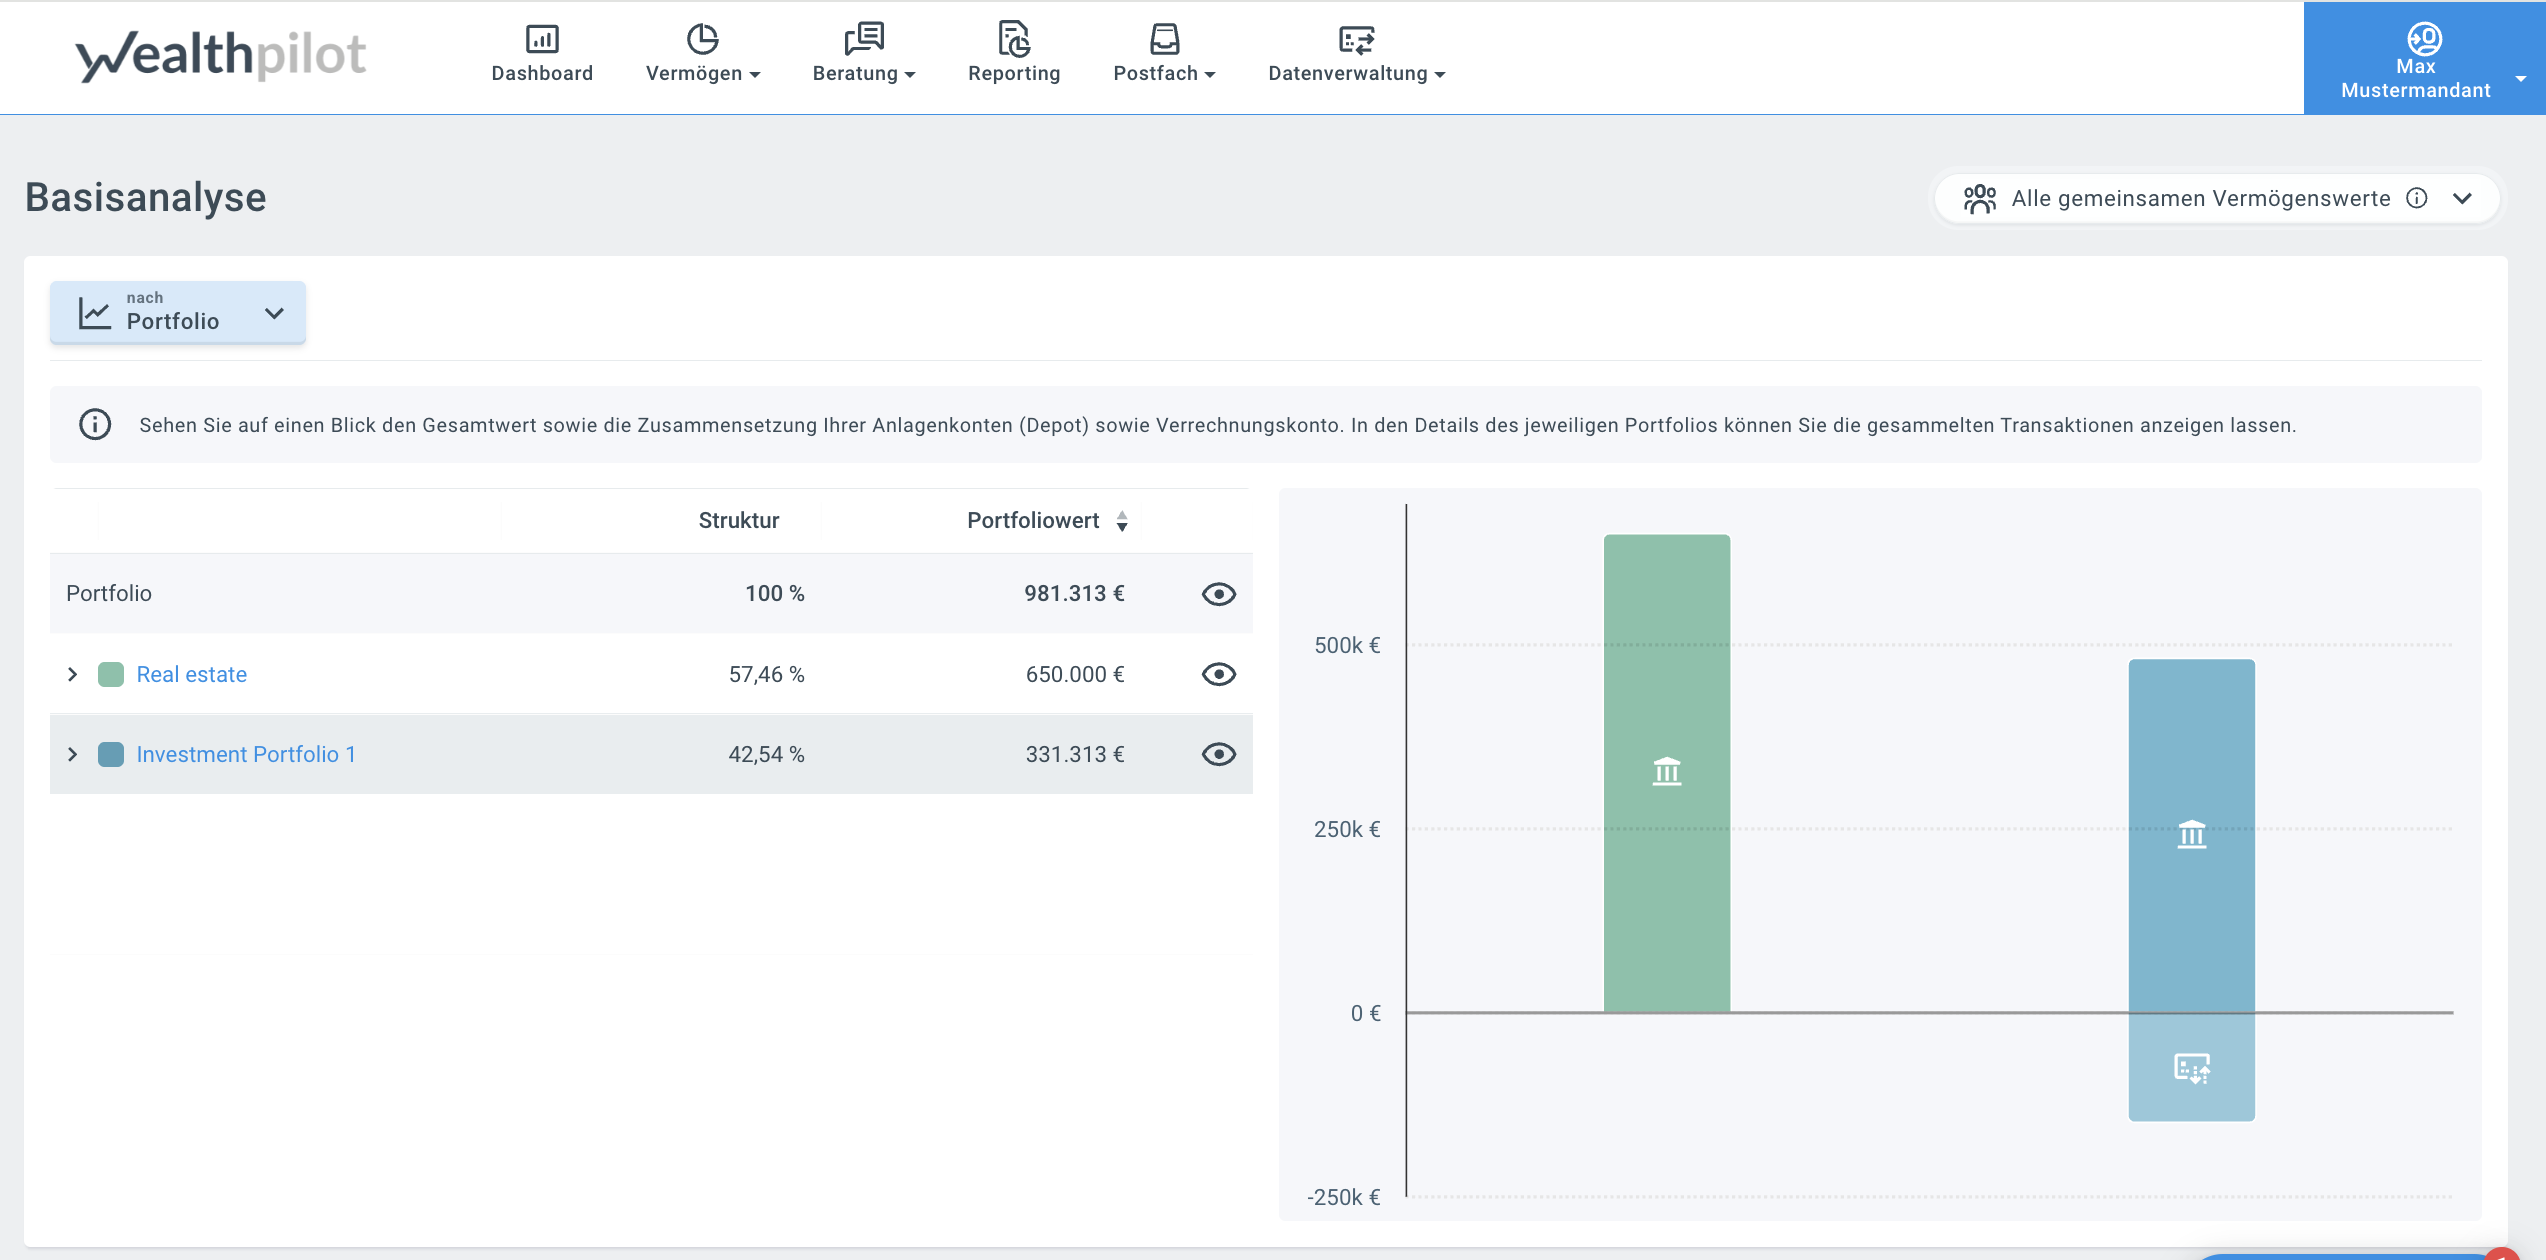Image resolution: width=2546 pixels, height=1260 pixels.
Task: Expand the Real estate row chevron
Action: (72, 674)
